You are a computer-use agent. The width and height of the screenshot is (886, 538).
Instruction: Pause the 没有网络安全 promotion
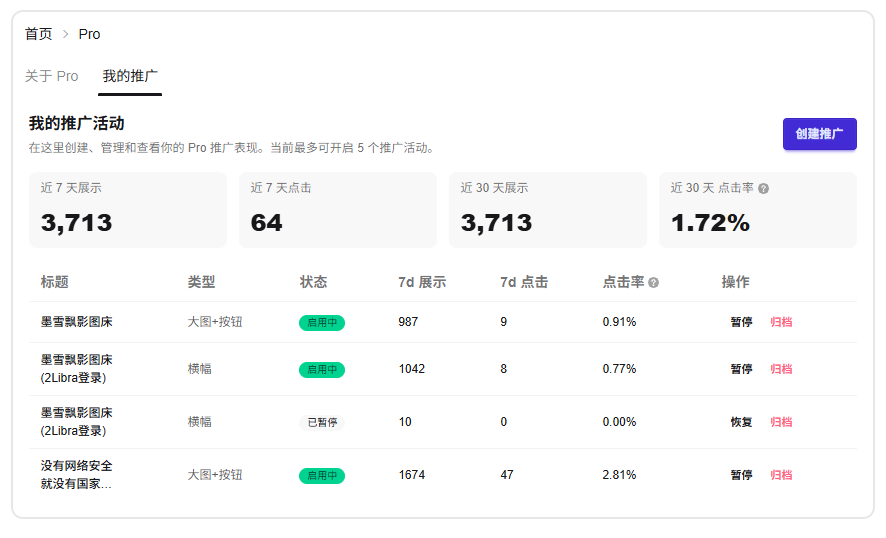(741, 475)
